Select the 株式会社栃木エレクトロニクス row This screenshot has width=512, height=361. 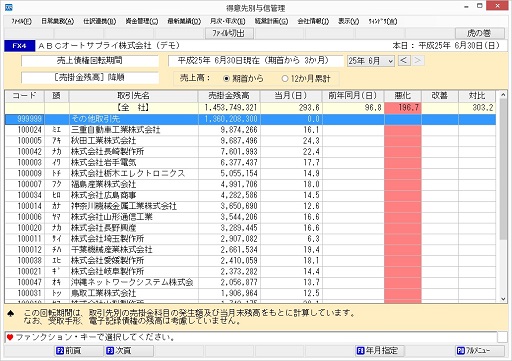(x=250, y=173)
